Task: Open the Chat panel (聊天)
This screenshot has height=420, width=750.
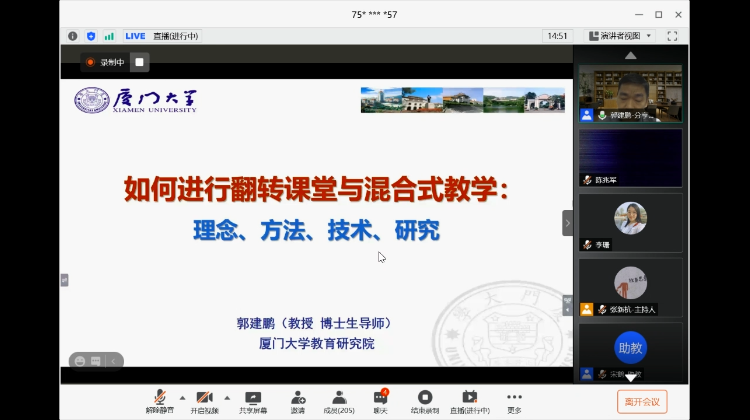Action: coord(380,398)
